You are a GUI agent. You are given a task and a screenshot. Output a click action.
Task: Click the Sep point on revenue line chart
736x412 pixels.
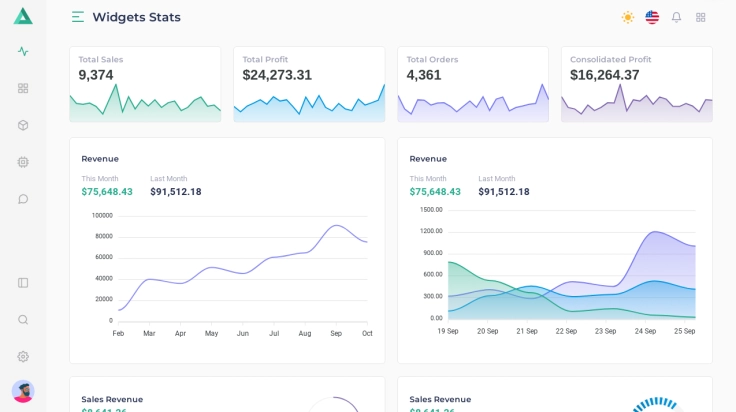pyautogui.click(x=336, y=226)
